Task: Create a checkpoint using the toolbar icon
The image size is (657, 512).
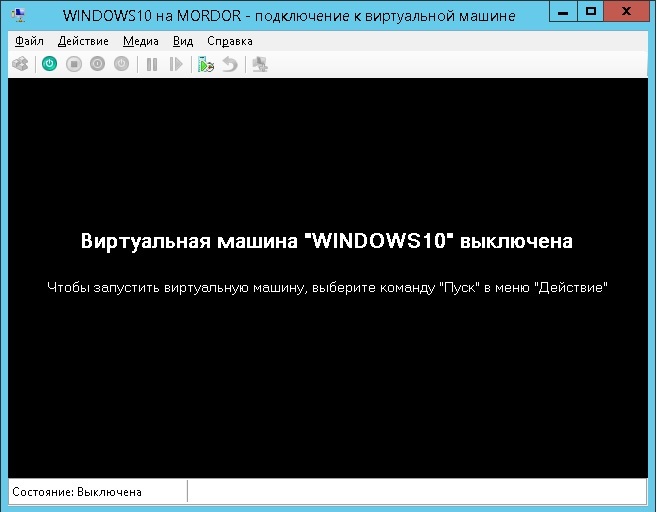Action: (206, 64)
